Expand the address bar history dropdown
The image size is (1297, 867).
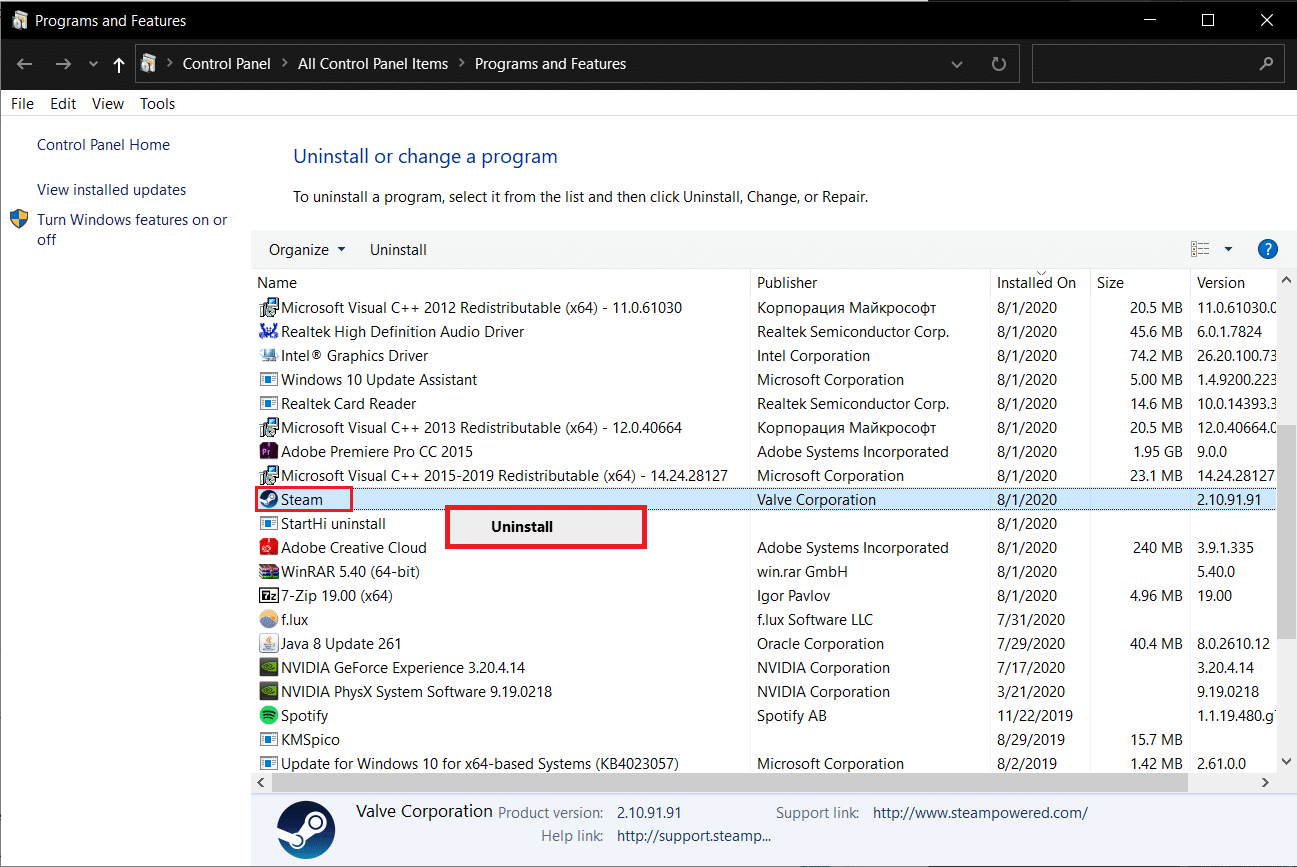point(957,64)
